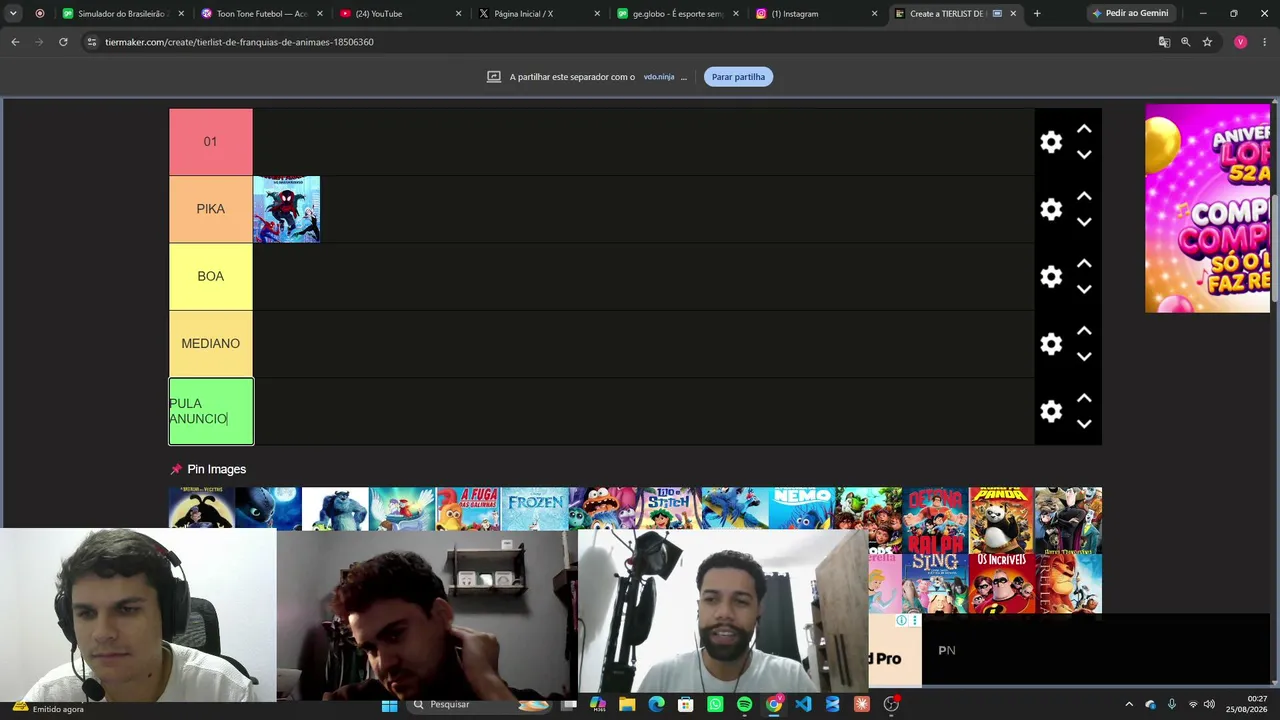This screenshot has width=1280, height=720.
Task: Click the taskbar Pesquisar search box
Action: 481,705
